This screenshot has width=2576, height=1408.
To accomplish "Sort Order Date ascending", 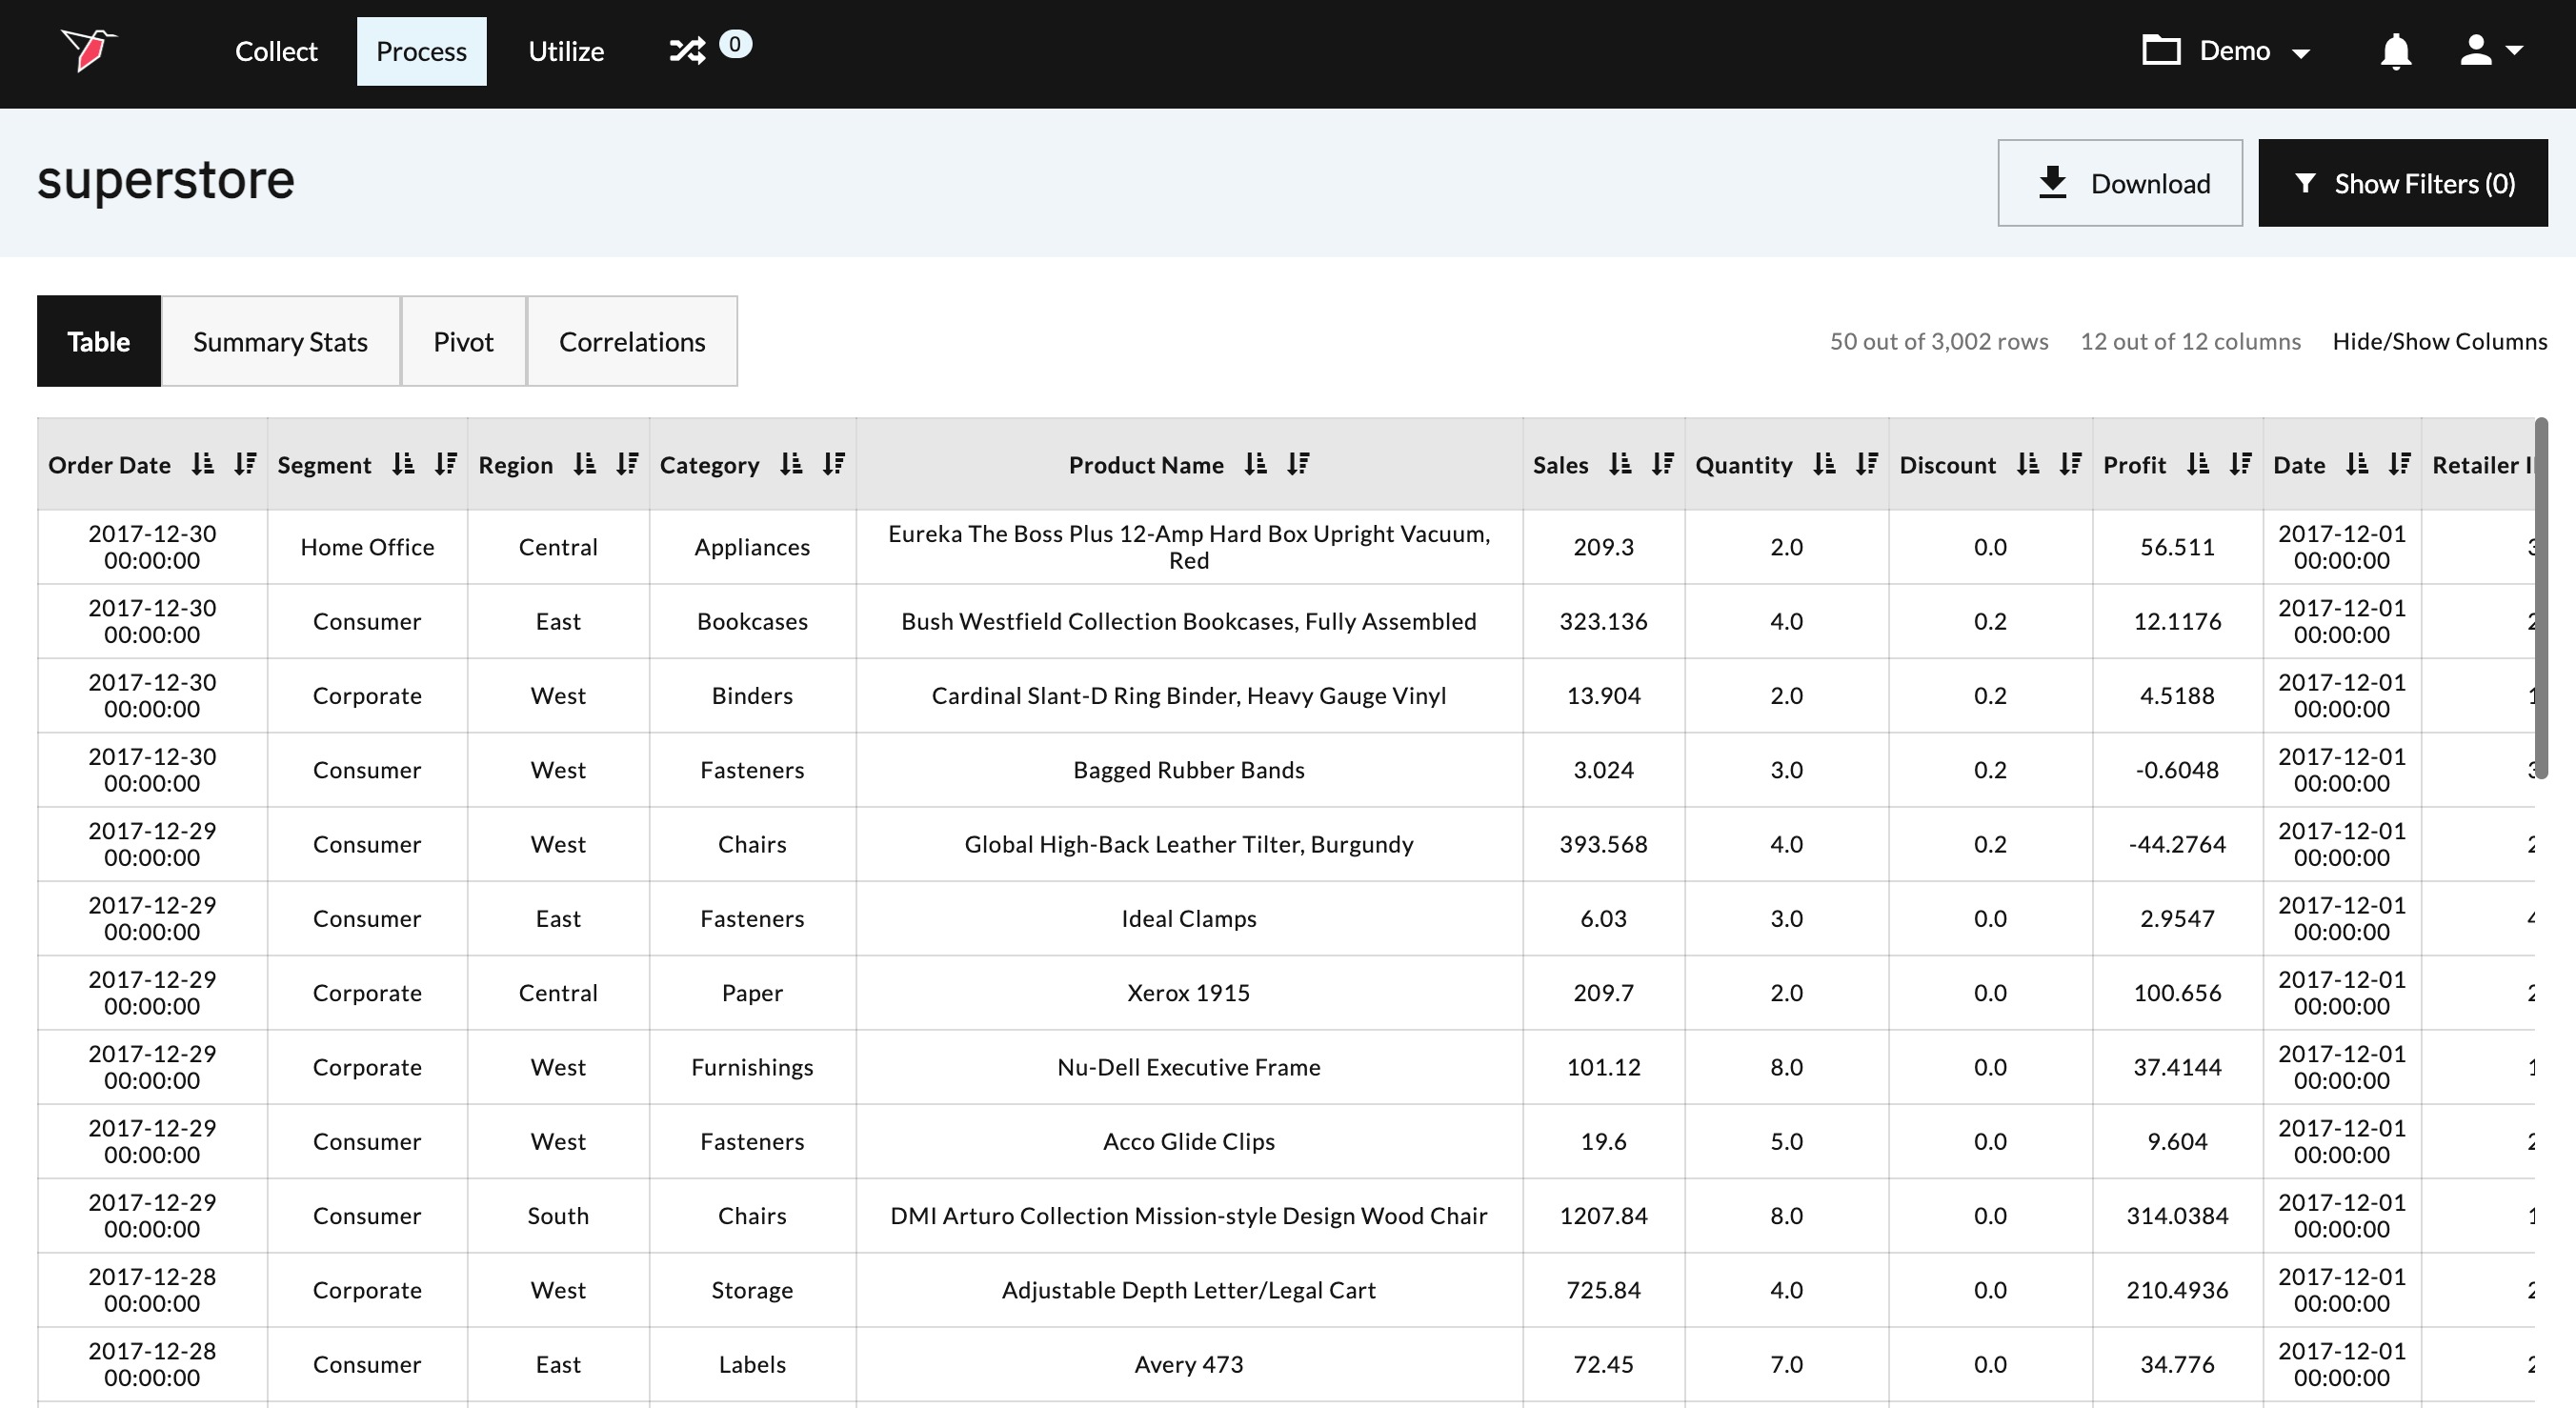I will (x=203, y=464).
